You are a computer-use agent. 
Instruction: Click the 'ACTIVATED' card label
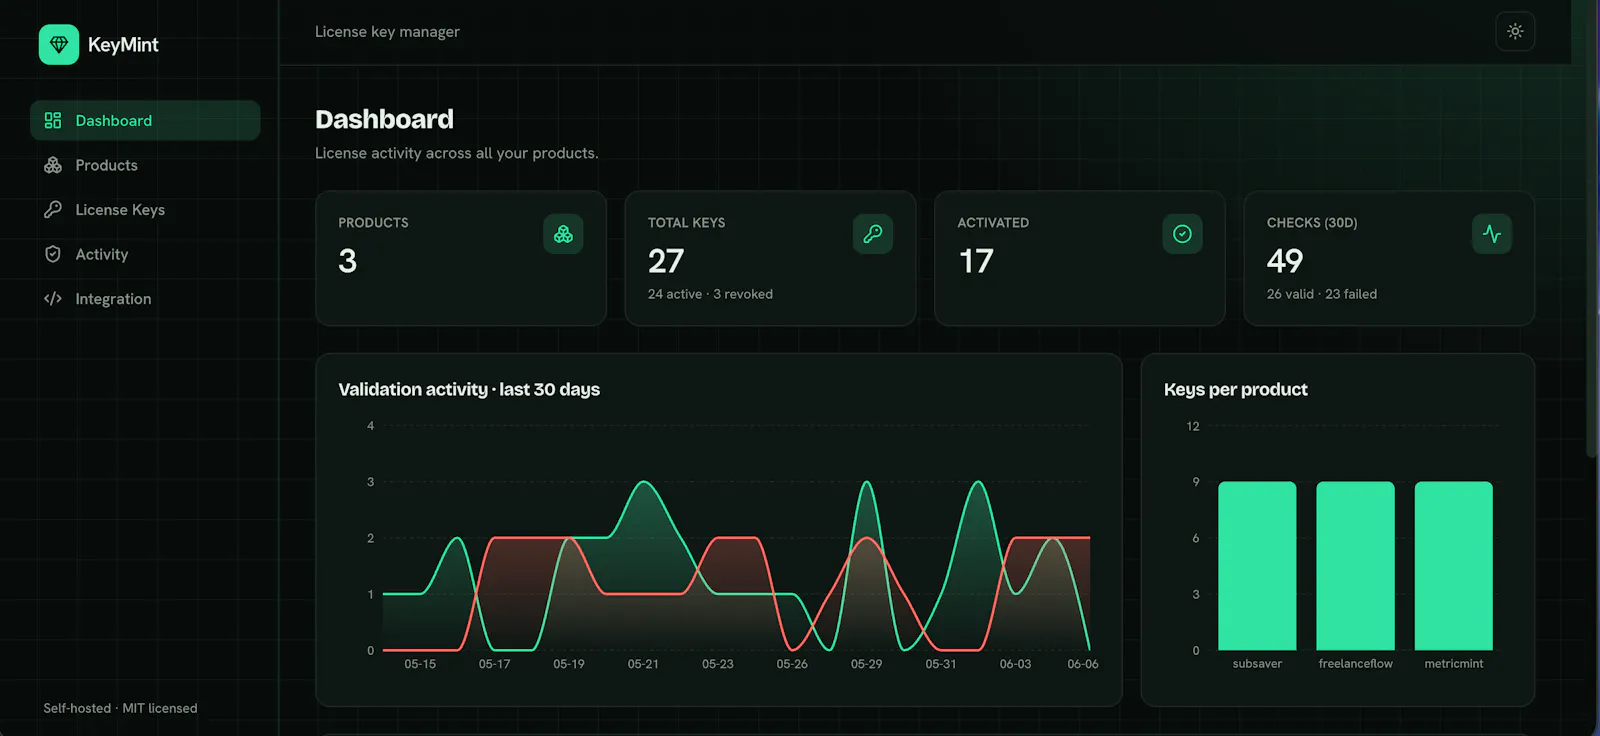[x=993, y=223]
